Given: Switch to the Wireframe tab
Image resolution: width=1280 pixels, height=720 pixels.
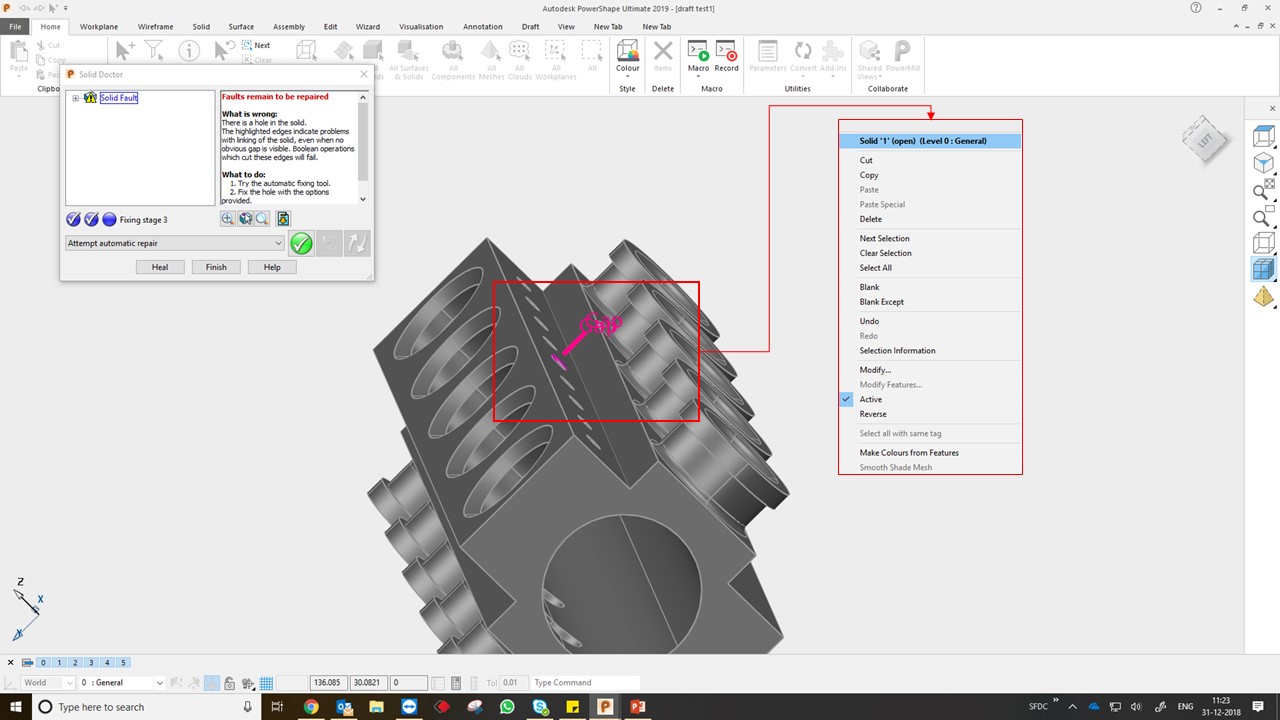Looking at the screenshot, I should (x=153, y=27).
